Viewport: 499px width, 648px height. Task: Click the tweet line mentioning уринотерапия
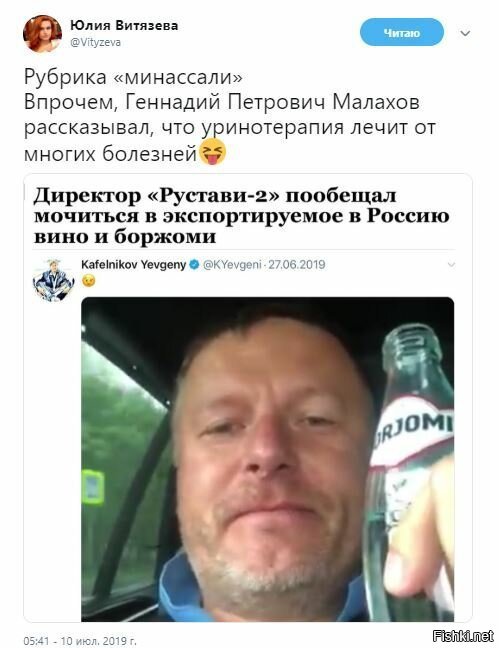[x=230, y=128]
